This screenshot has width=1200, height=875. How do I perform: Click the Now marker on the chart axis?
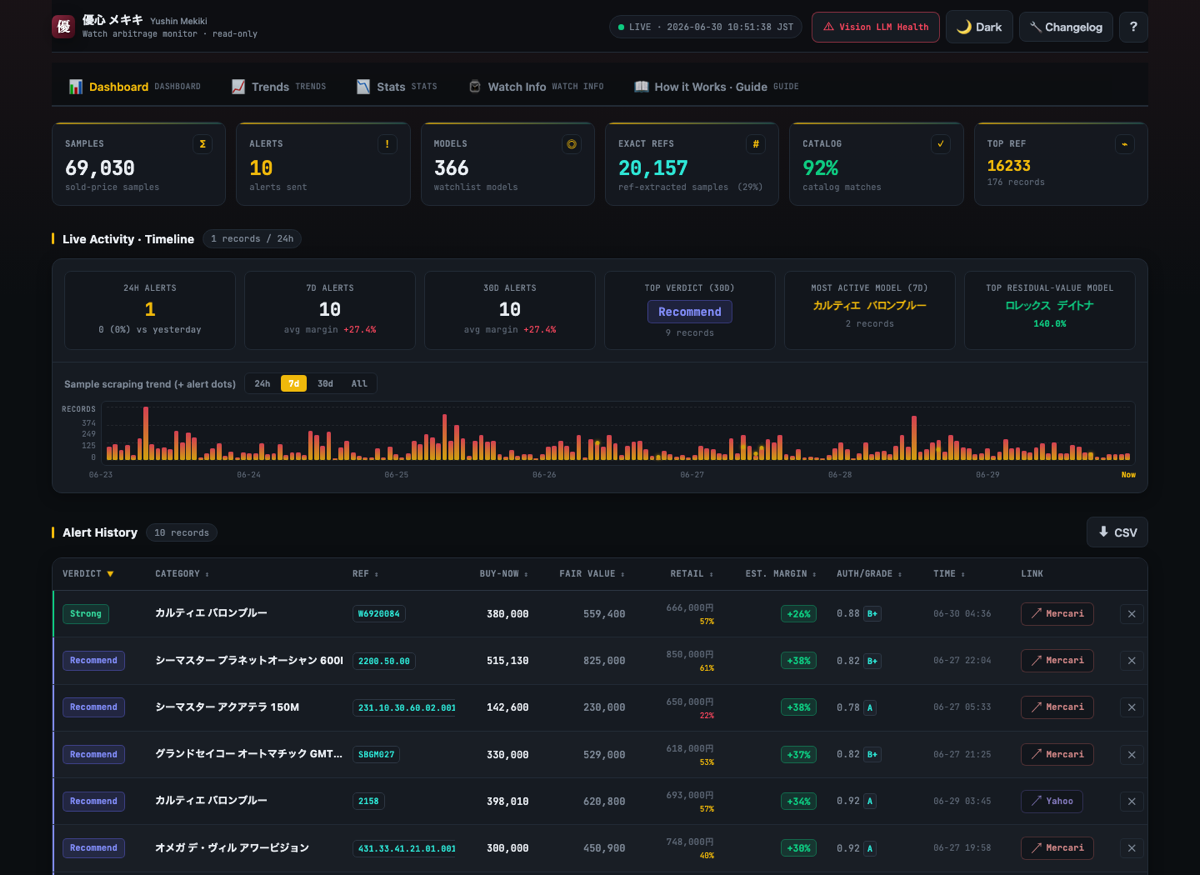(x=1128, y=475)
